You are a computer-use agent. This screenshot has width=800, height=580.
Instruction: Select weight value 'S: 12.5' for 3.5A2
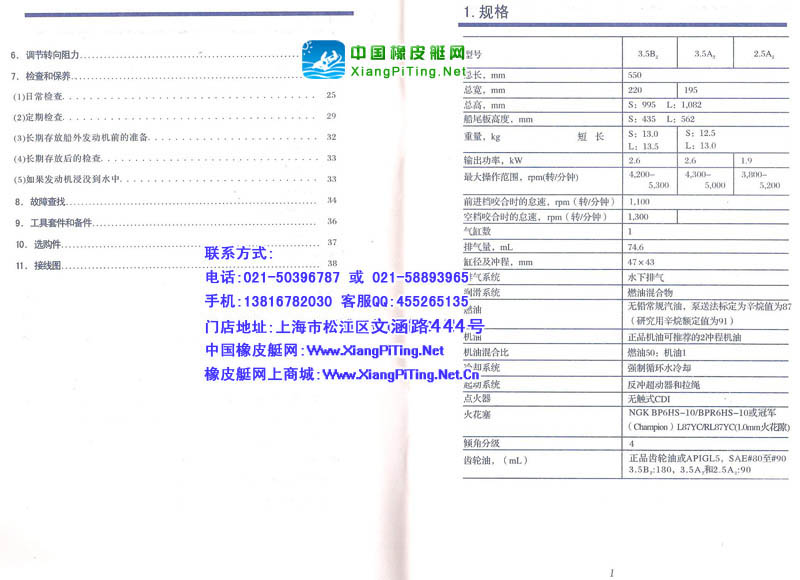point(700,133)
